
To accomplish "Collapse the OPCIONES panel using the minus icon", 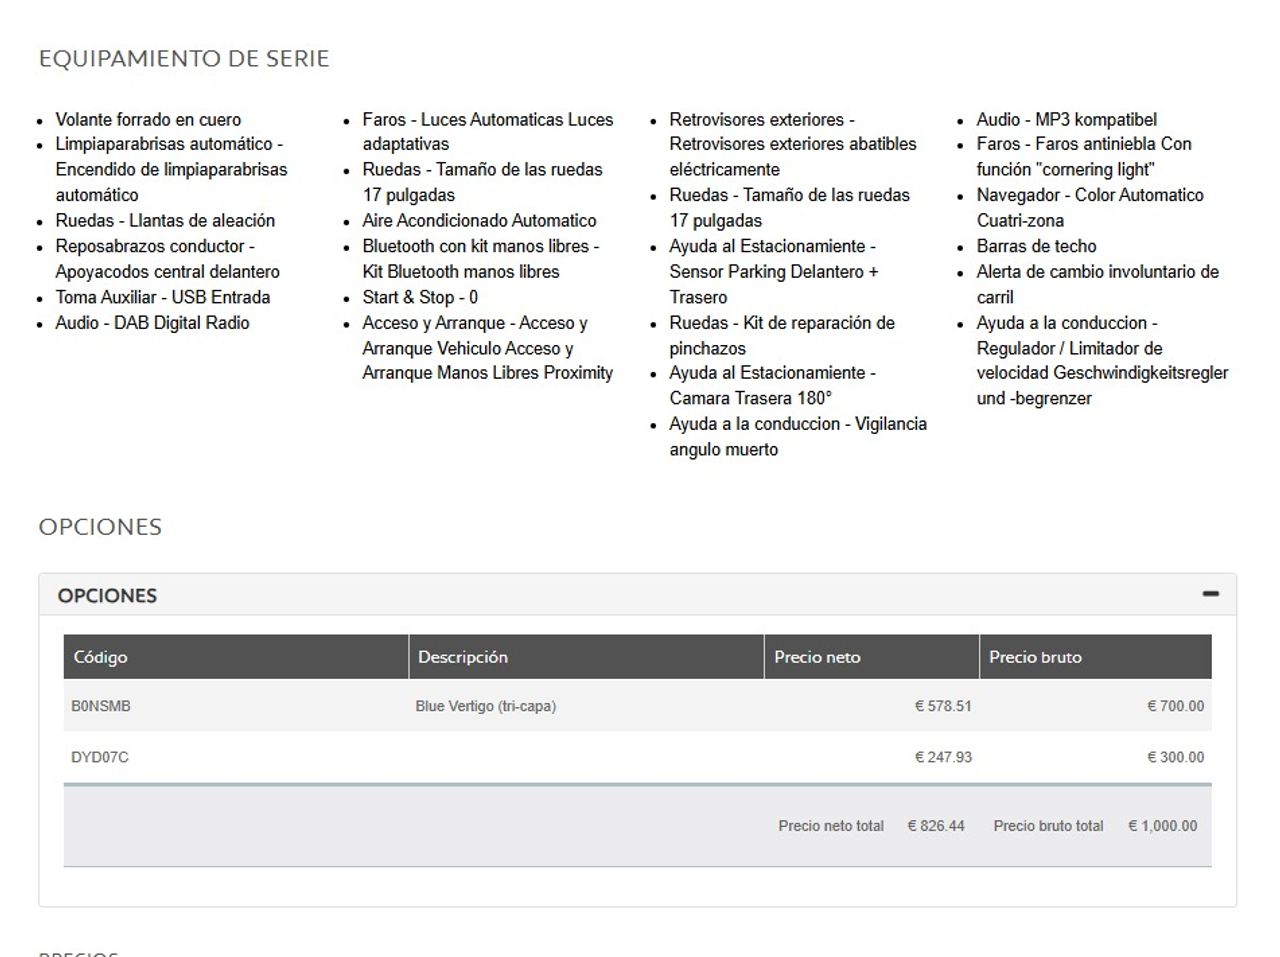I will tap(1210, 594).
